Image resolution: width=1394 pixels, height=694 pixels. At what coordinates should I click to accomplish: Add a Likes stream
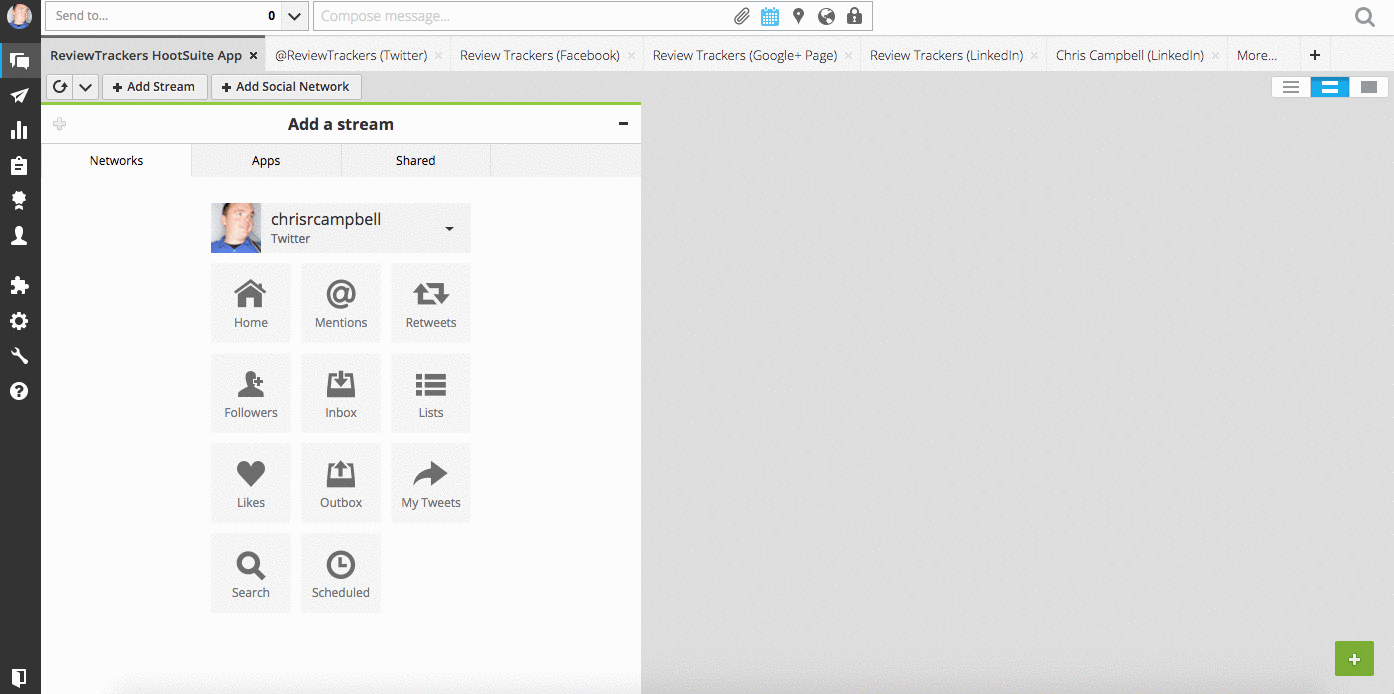point(251,483)
